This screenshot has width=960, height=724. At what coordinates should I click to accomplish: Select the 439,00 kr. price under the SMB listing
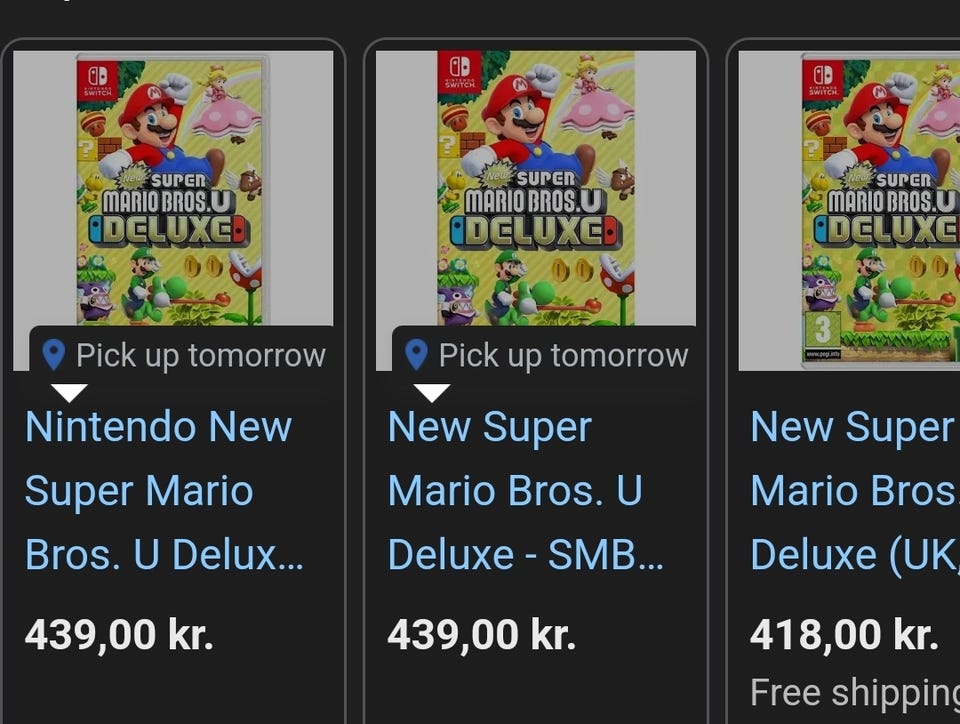[481, 635]
